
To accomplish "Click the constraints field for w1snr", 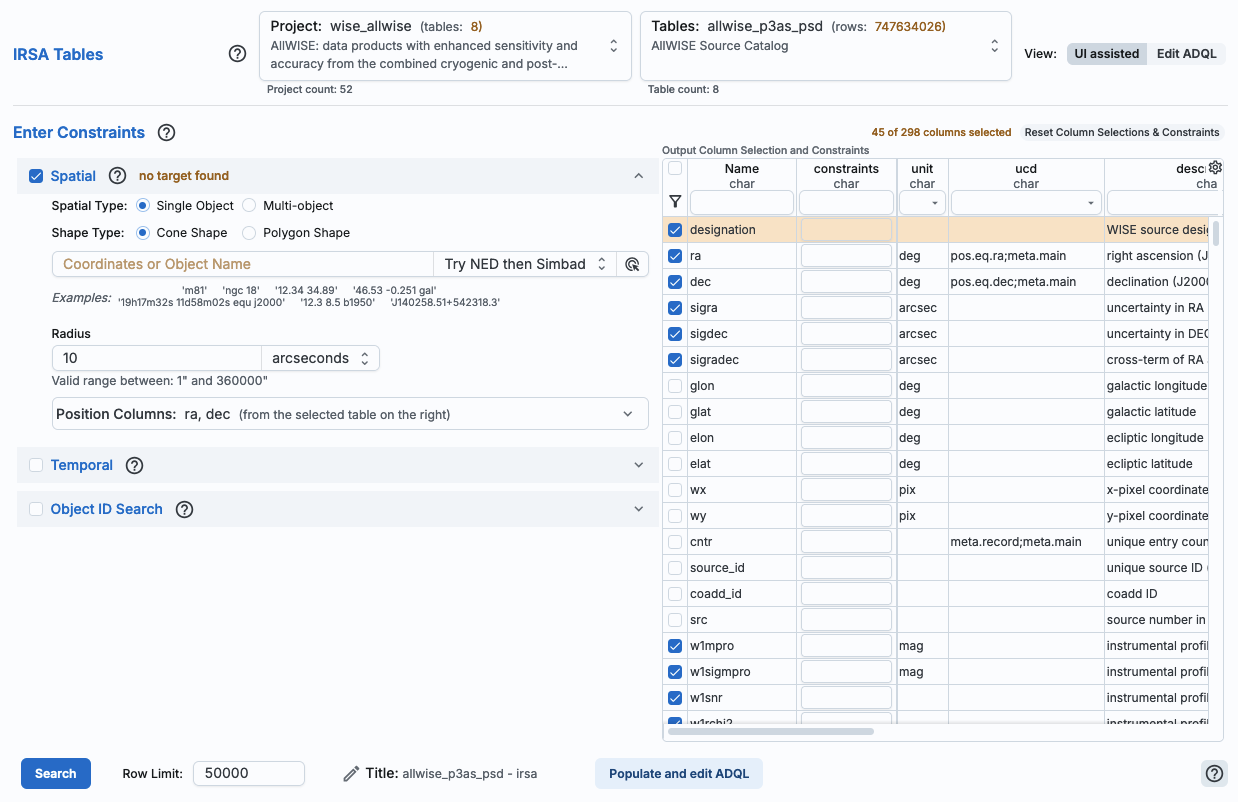I will click(x=846, y=698).
